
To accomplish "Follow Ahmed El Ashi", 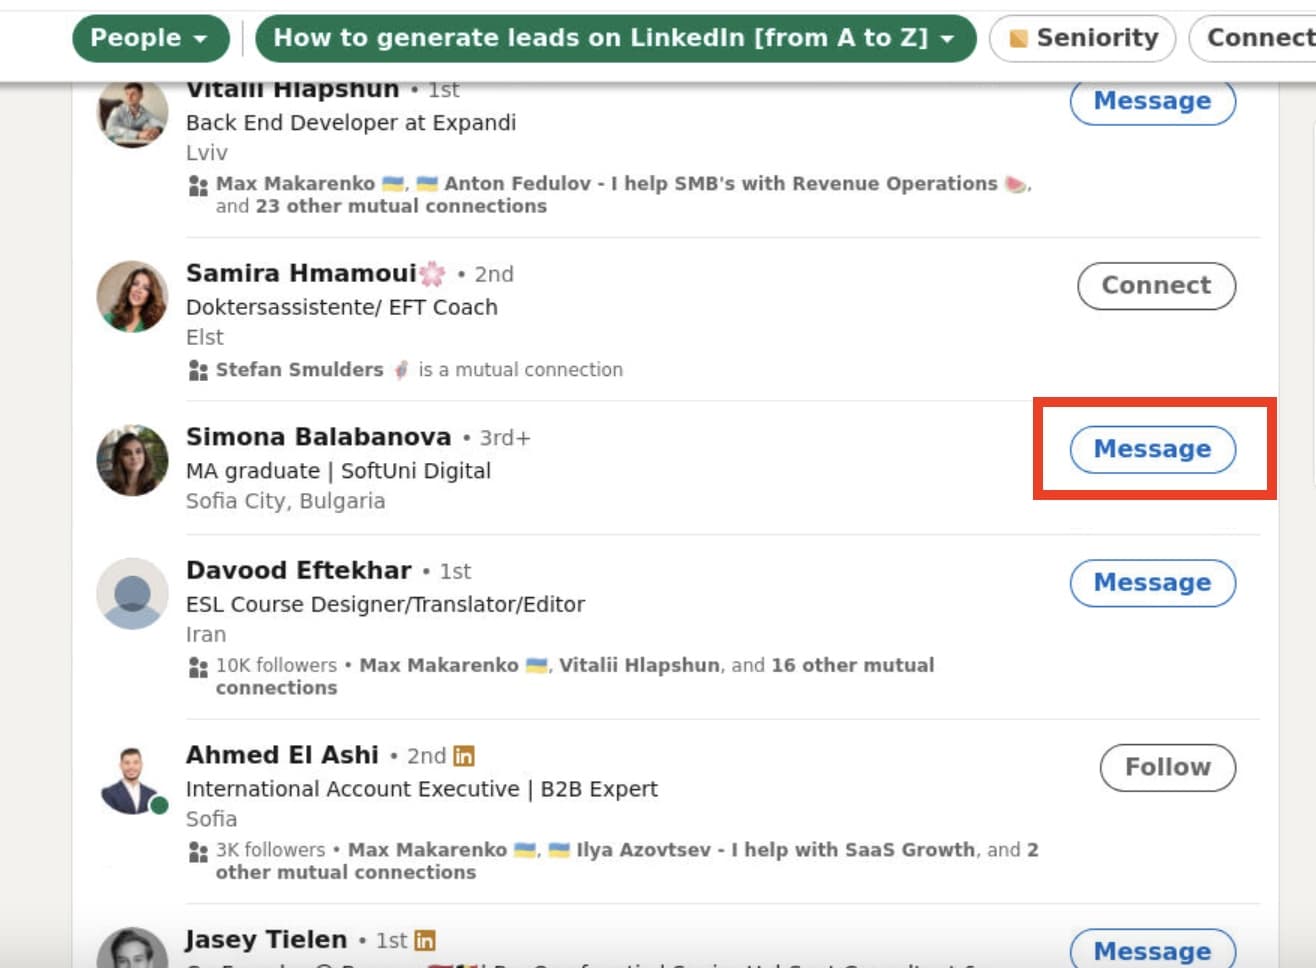I will tap(1167, 767).
